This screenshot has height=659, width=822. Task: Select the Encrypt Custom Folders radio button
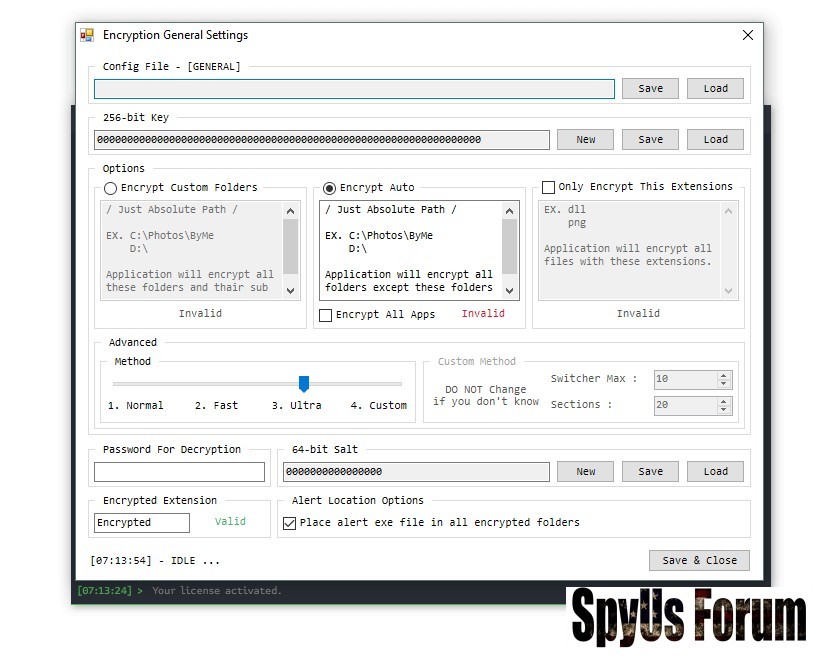coord(111,188)
